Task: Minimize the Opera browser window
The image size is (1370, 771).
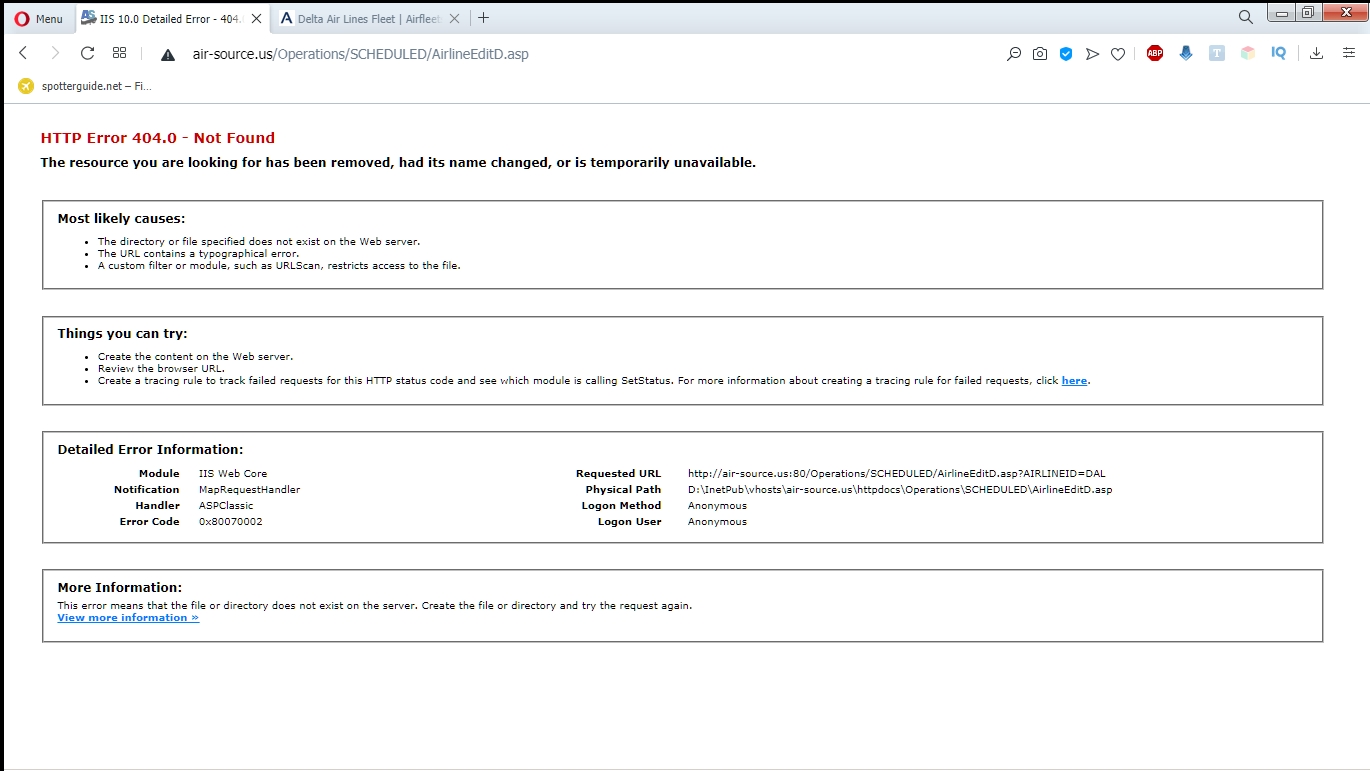Action: point(1281,13)
